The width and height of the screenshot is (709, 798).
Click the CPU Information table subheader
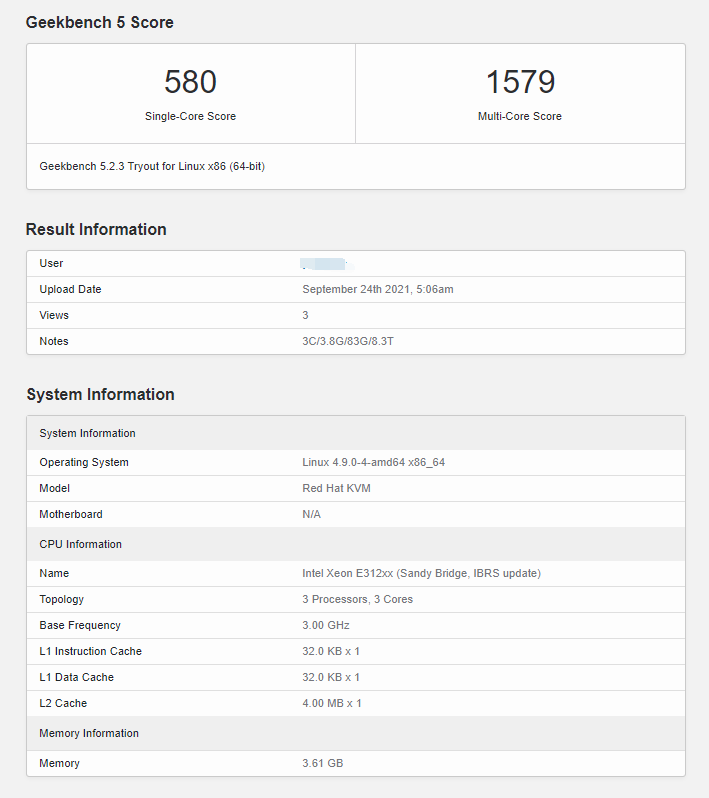pos(80,544)
